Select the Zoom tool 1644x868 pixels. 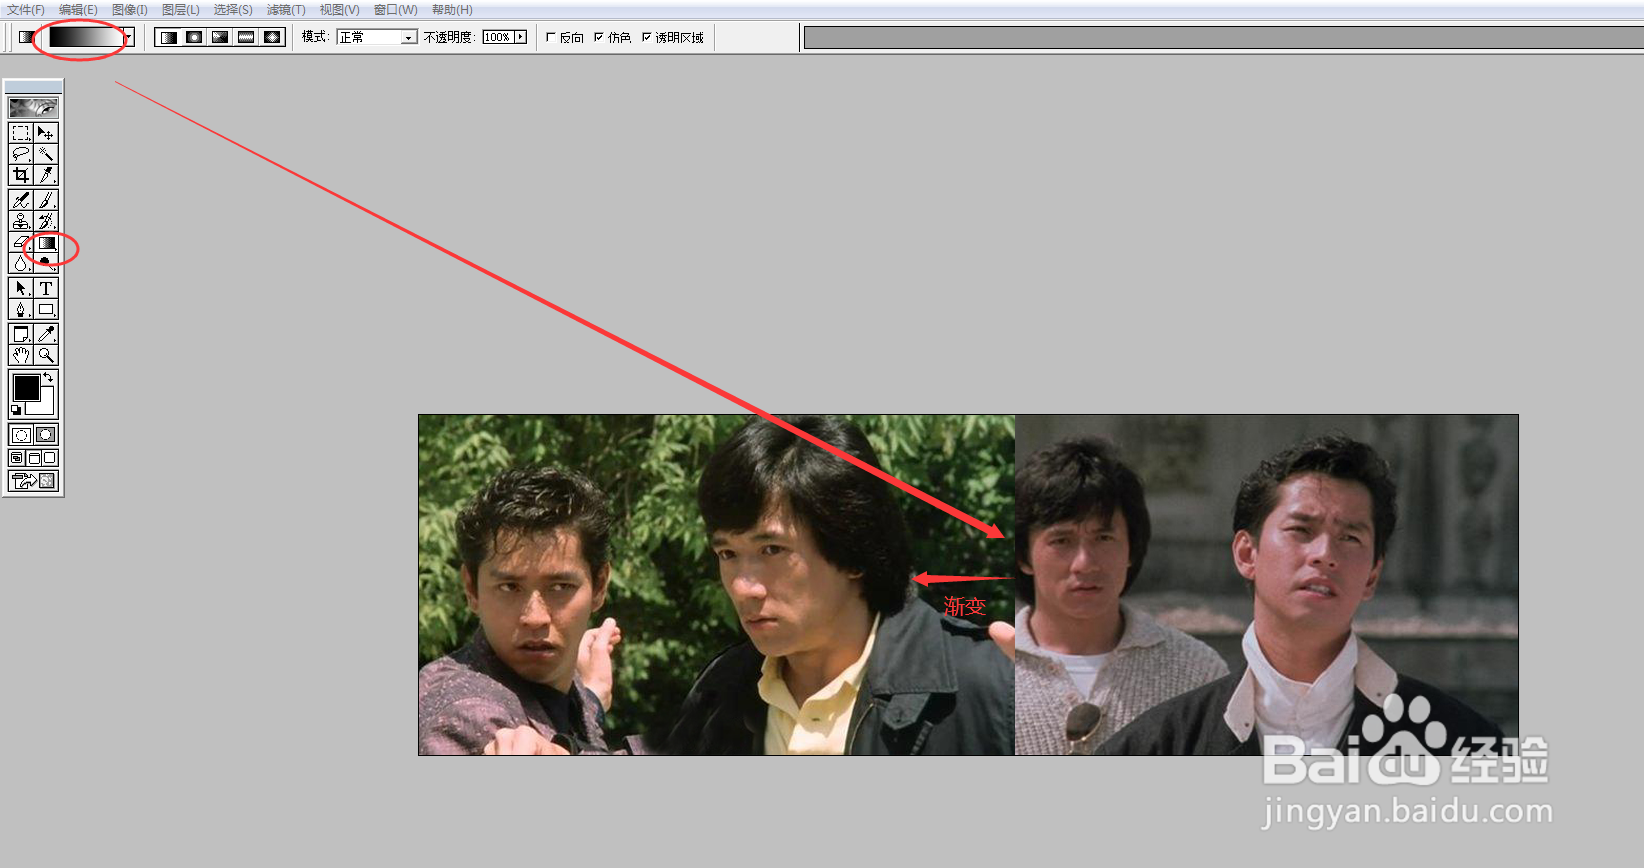tap(46, 355)
